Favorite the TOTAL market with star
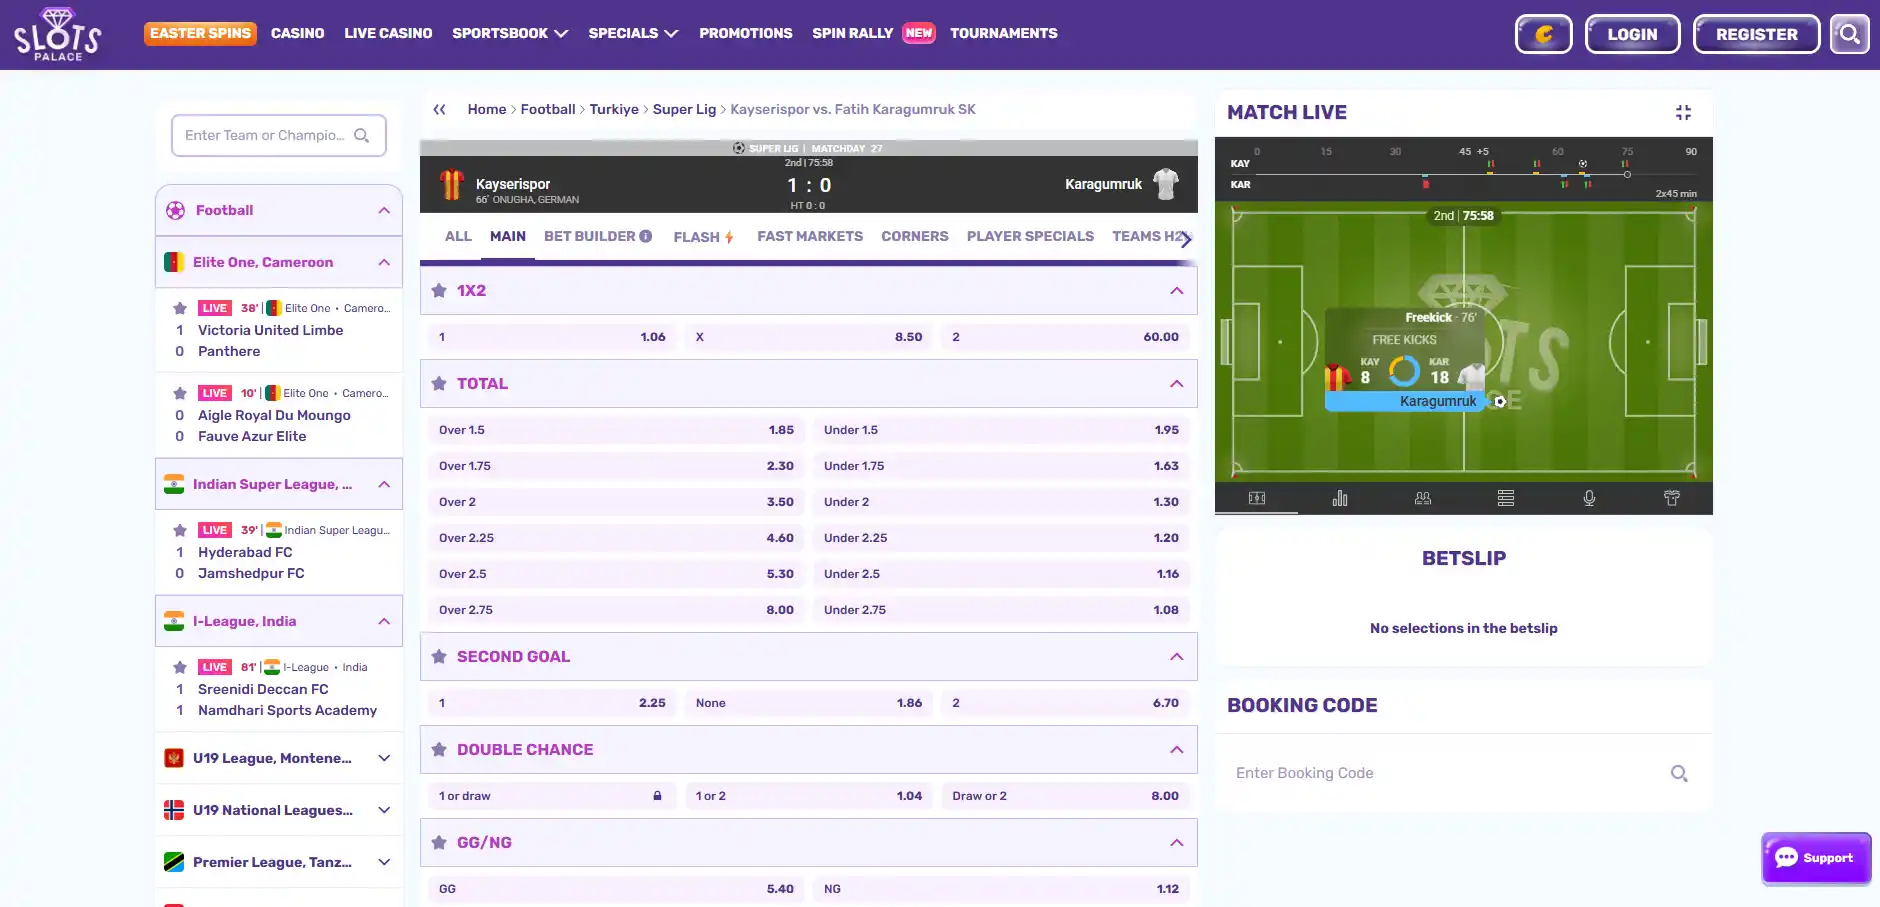Viewport: 1880px width, 907px height. 439,384
